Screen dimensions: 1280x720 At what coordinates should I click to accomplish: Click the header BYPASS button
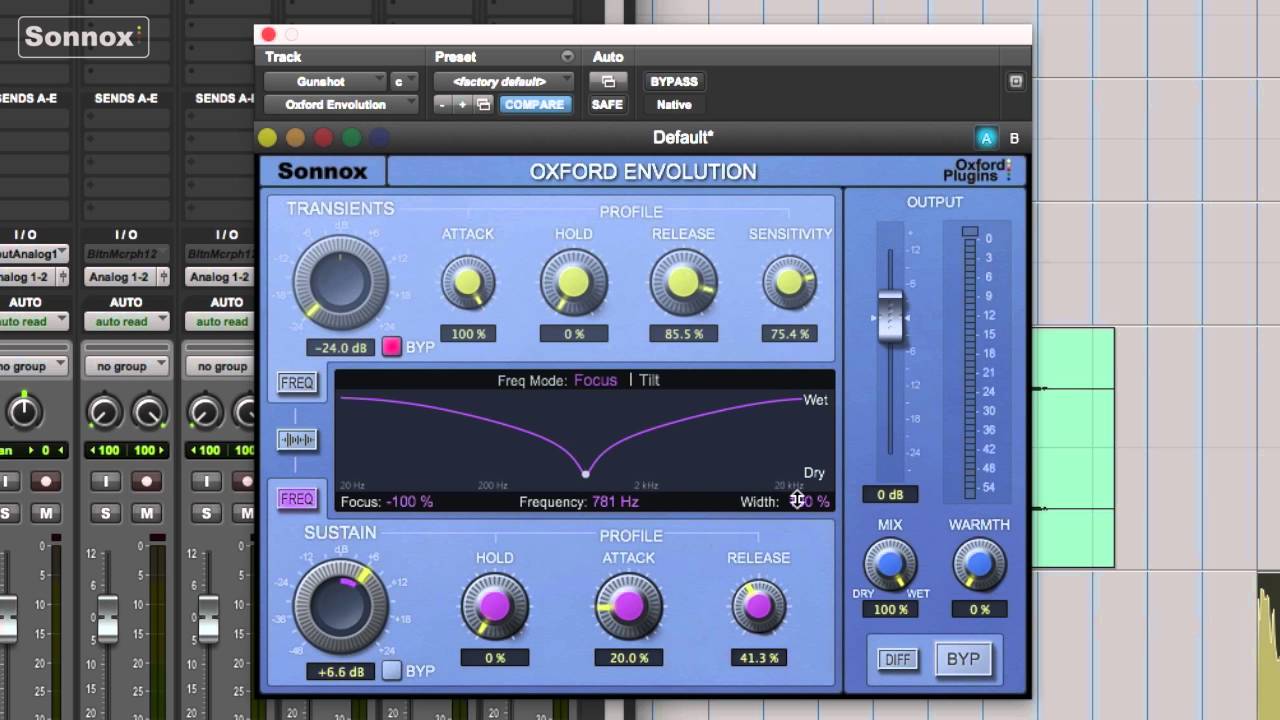click(674, 81)
